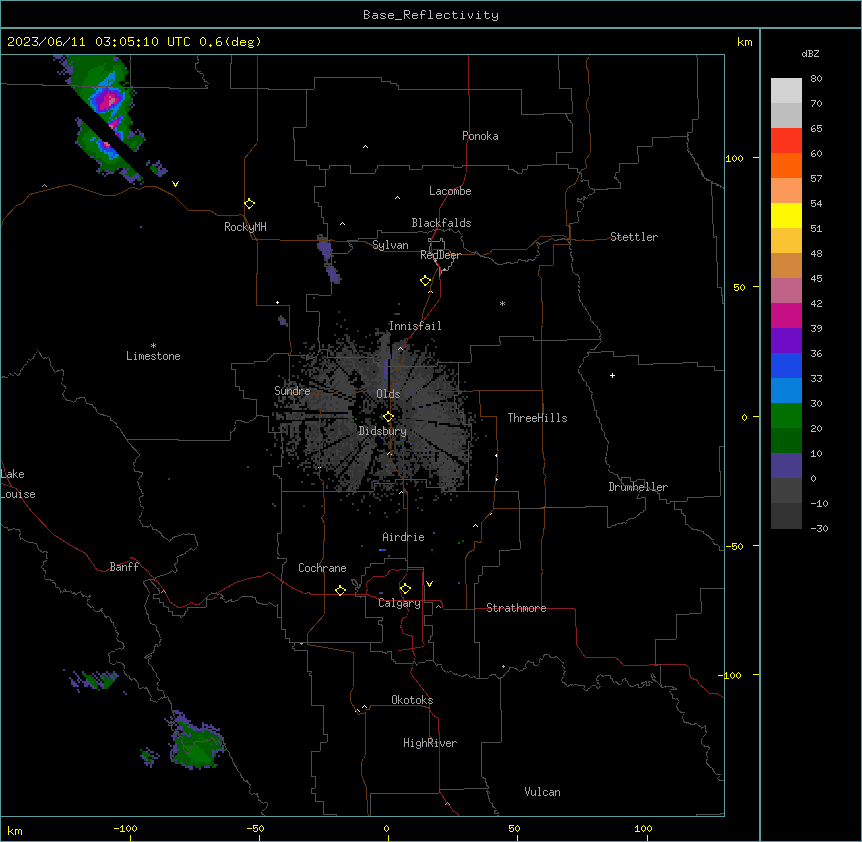Click the Strathmore town label
The image size is (862, 842).
516,608
